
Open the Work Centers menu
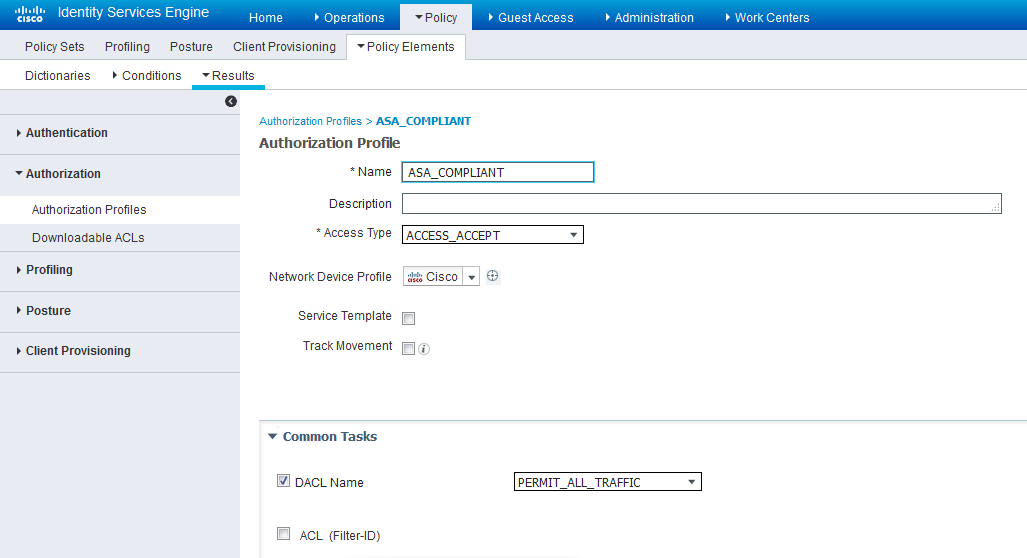767,18
